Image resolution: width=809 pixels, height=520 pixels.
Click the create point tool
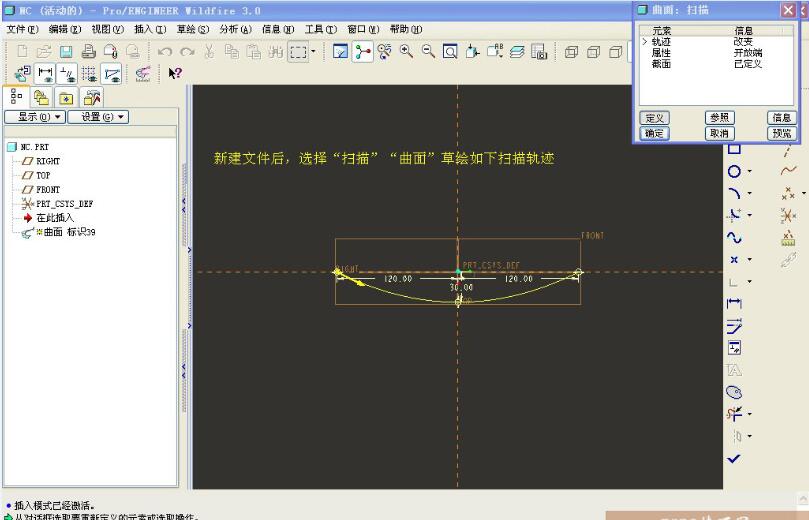(x=734, y=259)
